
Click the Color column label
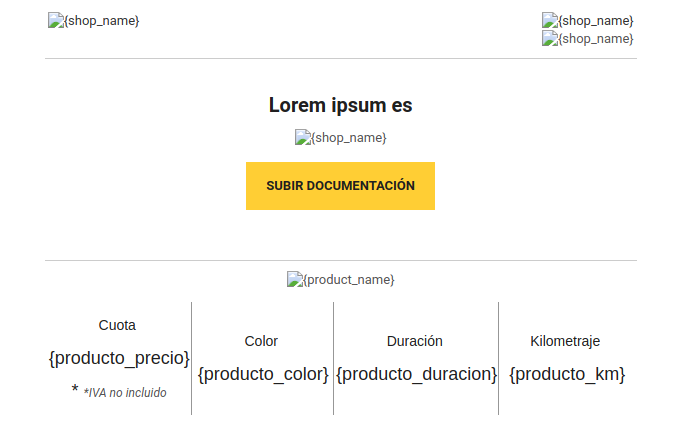(x=261, y=341)
